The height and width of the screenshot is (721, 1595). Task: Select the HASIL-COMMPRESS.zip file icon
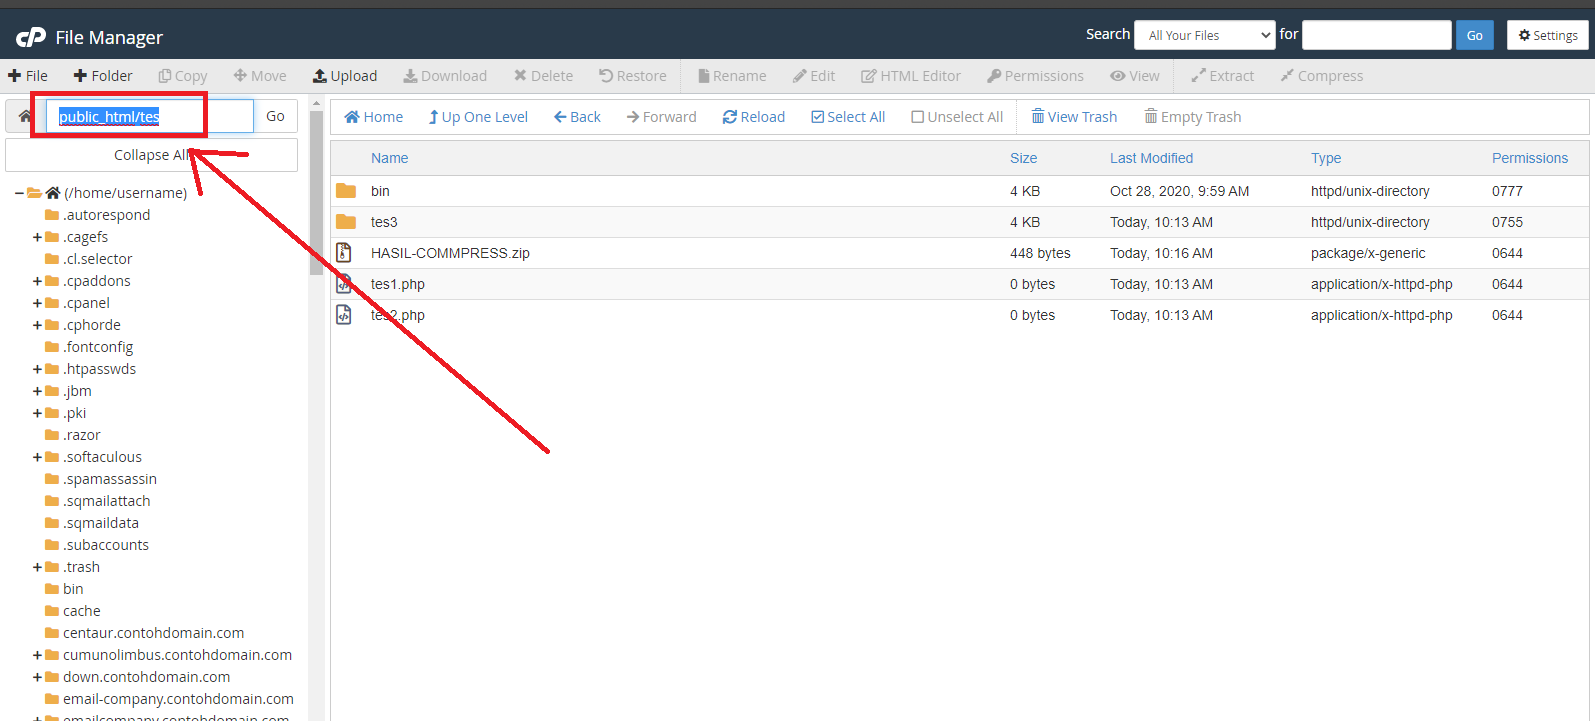tap(344, 253)
